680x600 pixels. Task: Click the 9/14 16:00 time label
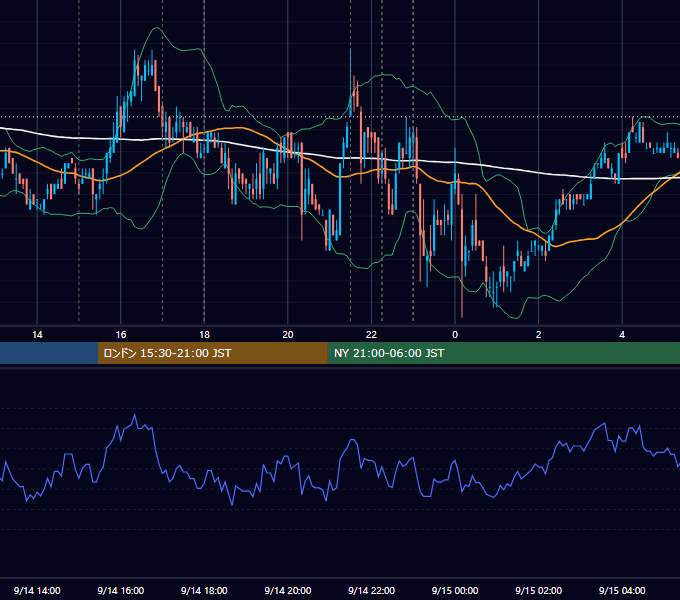(x=121, y=590)
